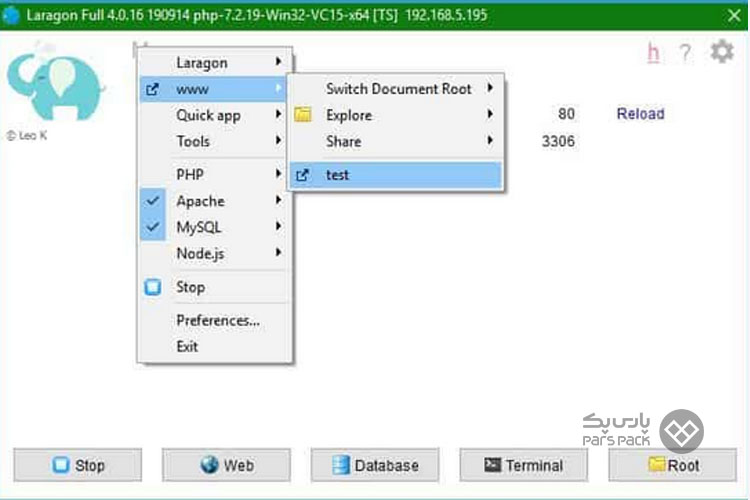
Task: Open the test site entry
Action: pos(396,175)
